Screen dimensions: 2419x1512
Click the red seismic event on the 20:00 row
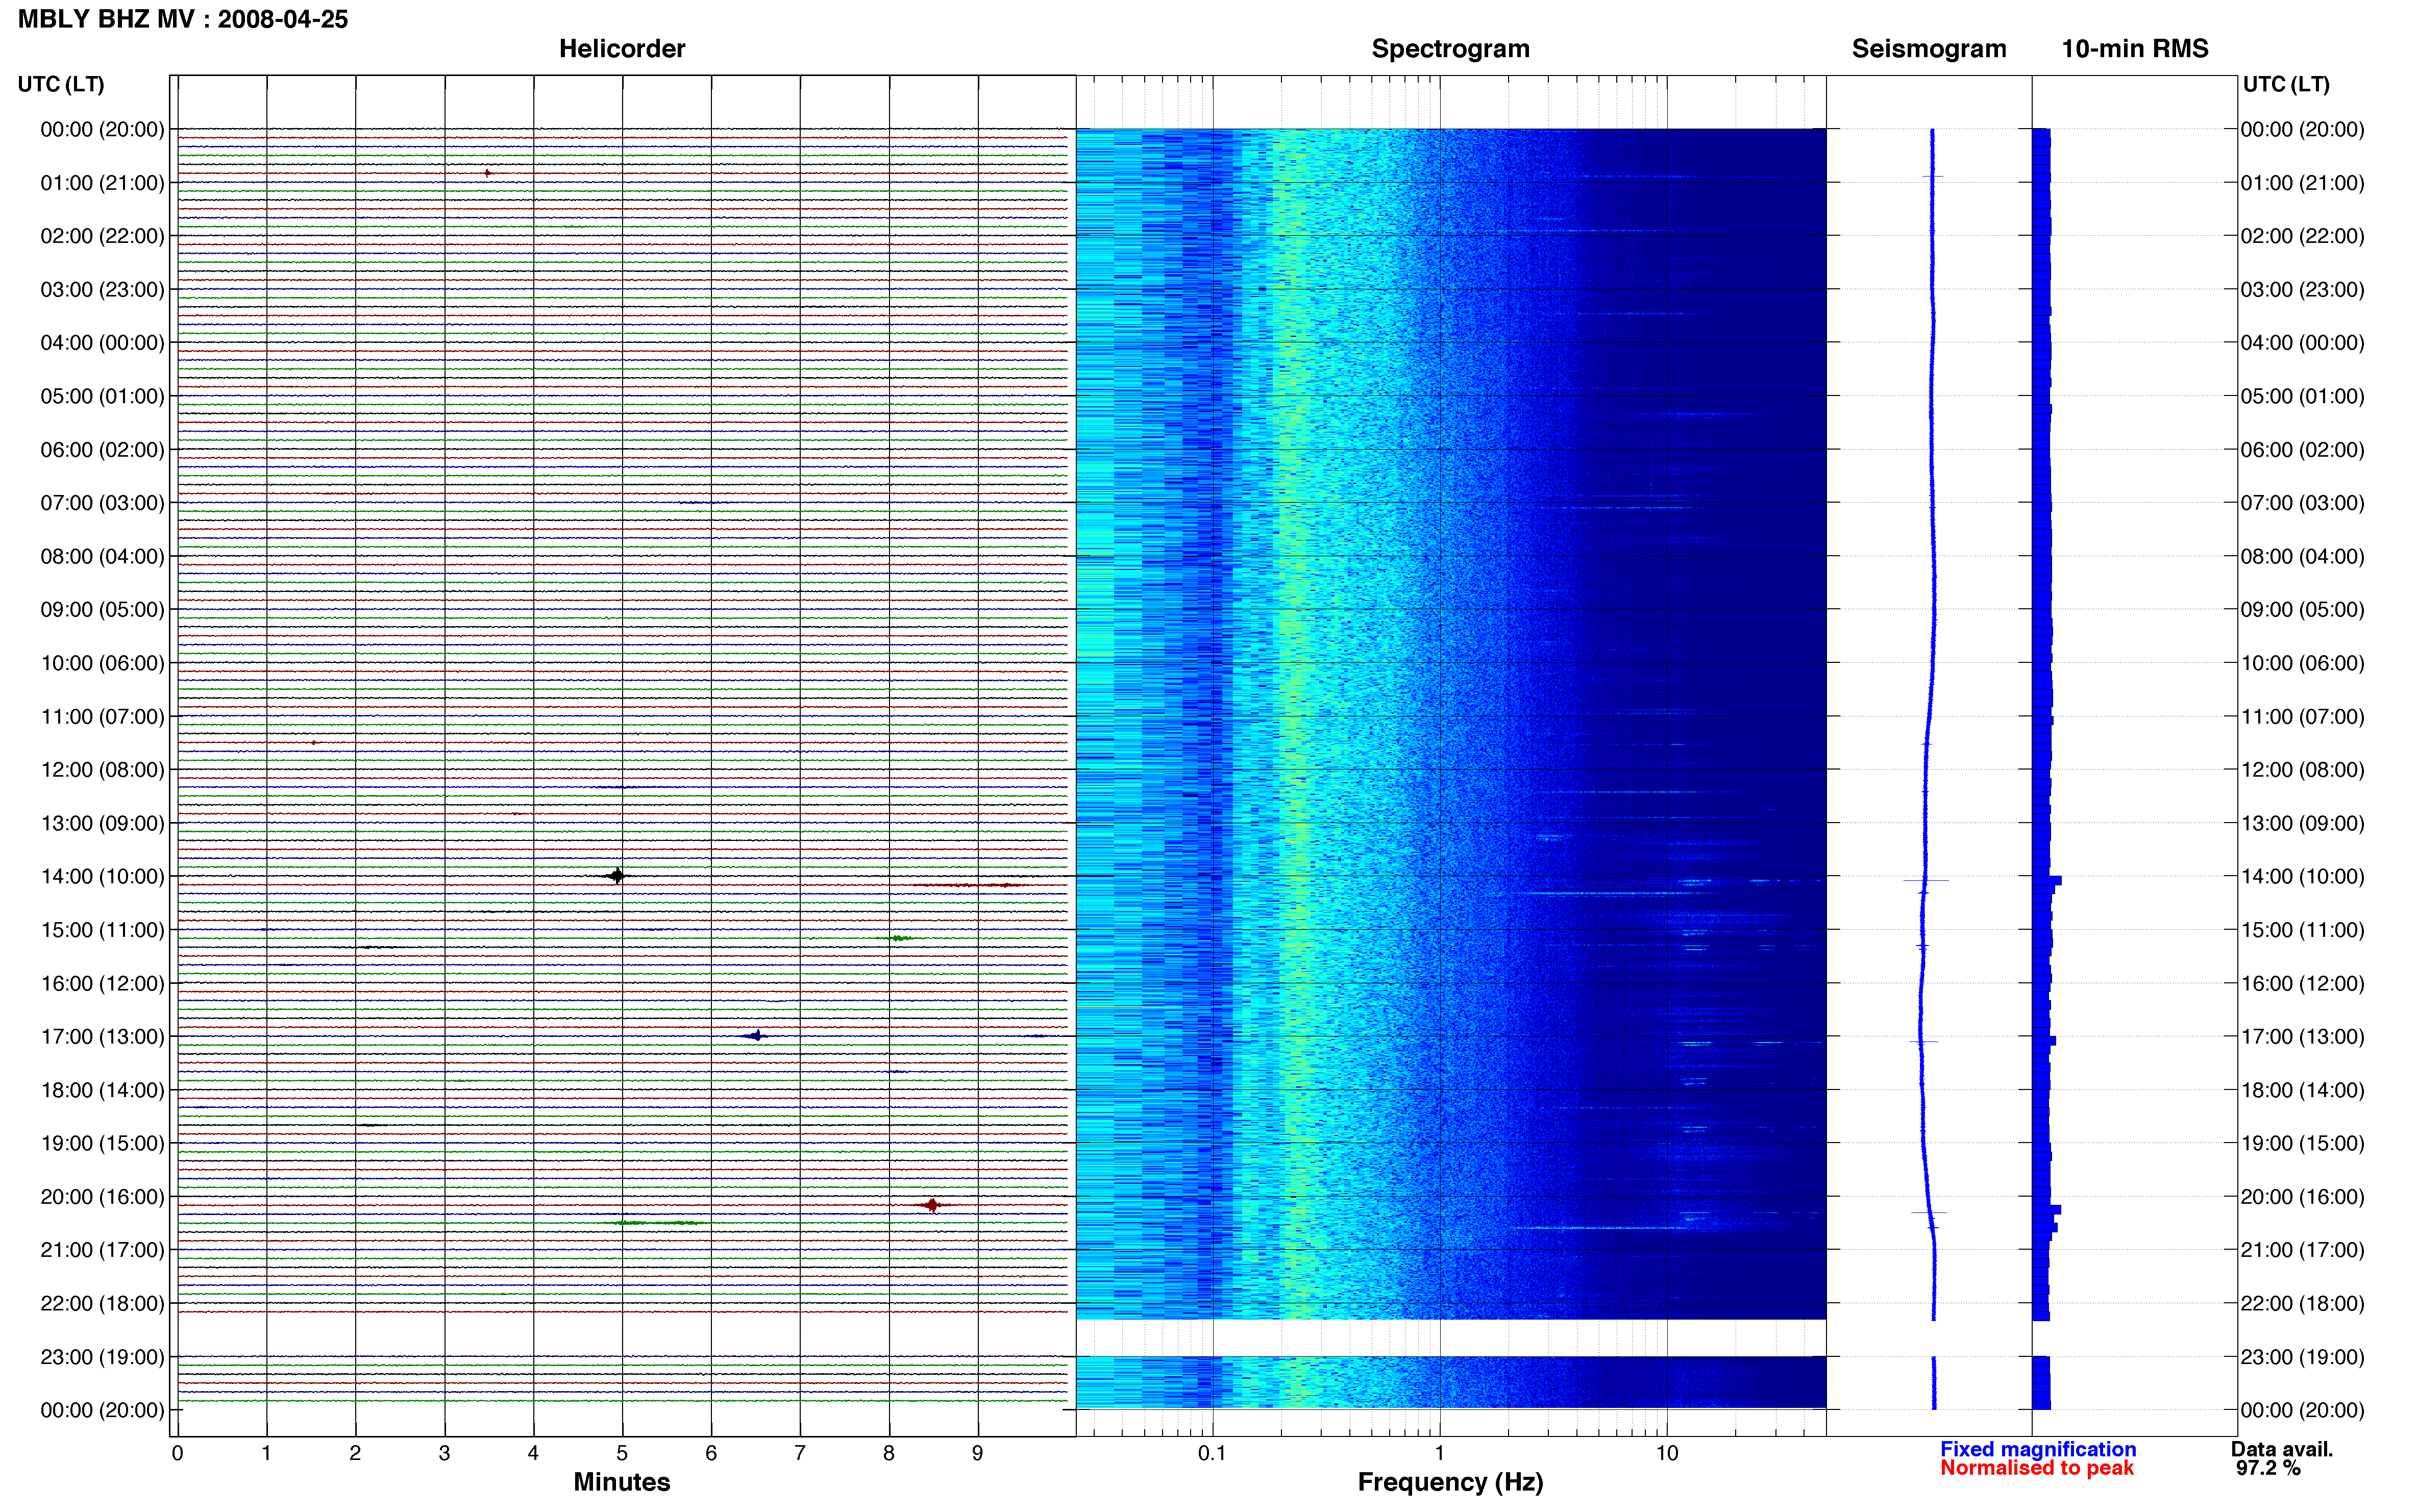(932, 1205)
